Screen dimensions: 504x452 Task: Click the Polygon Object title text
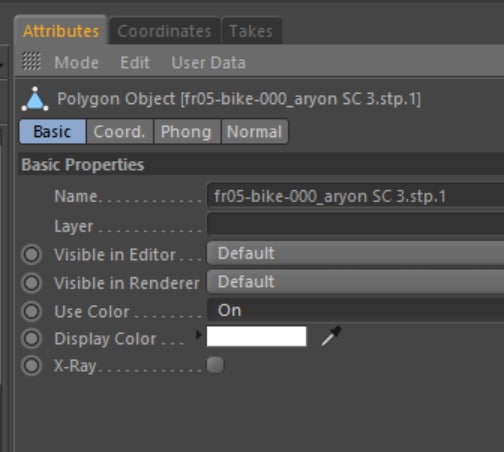pyautogui.click(x=239, y=99)
